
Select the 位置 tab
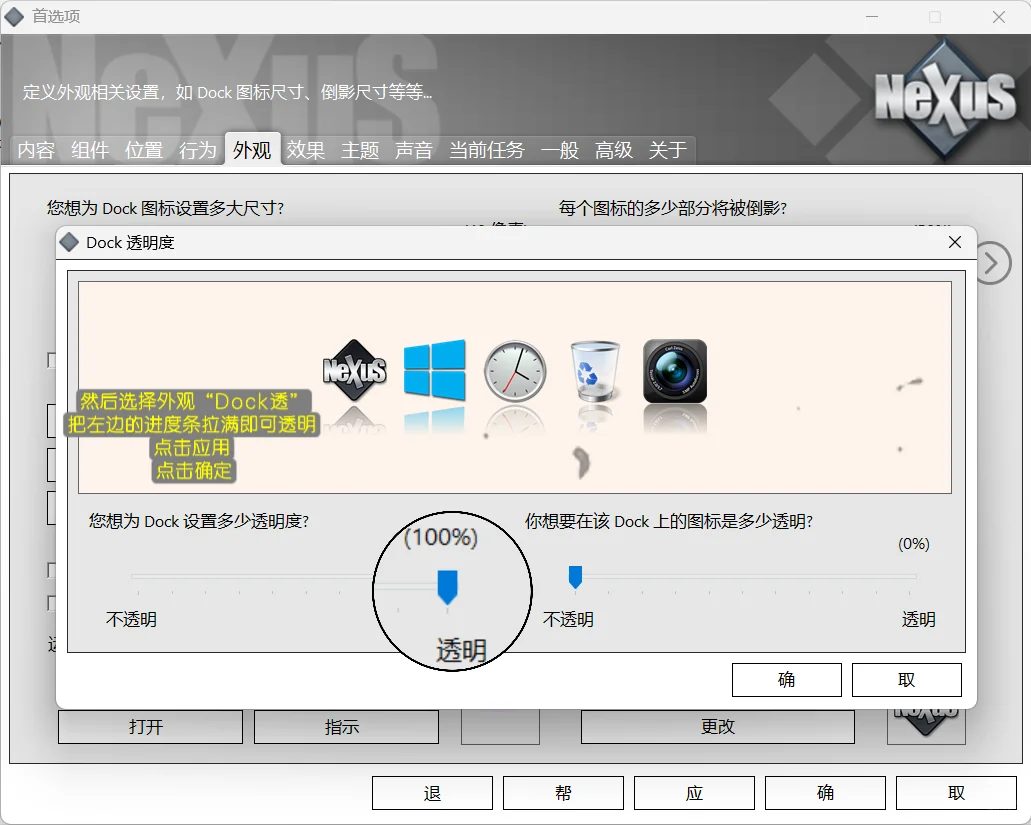click(143, 150)
